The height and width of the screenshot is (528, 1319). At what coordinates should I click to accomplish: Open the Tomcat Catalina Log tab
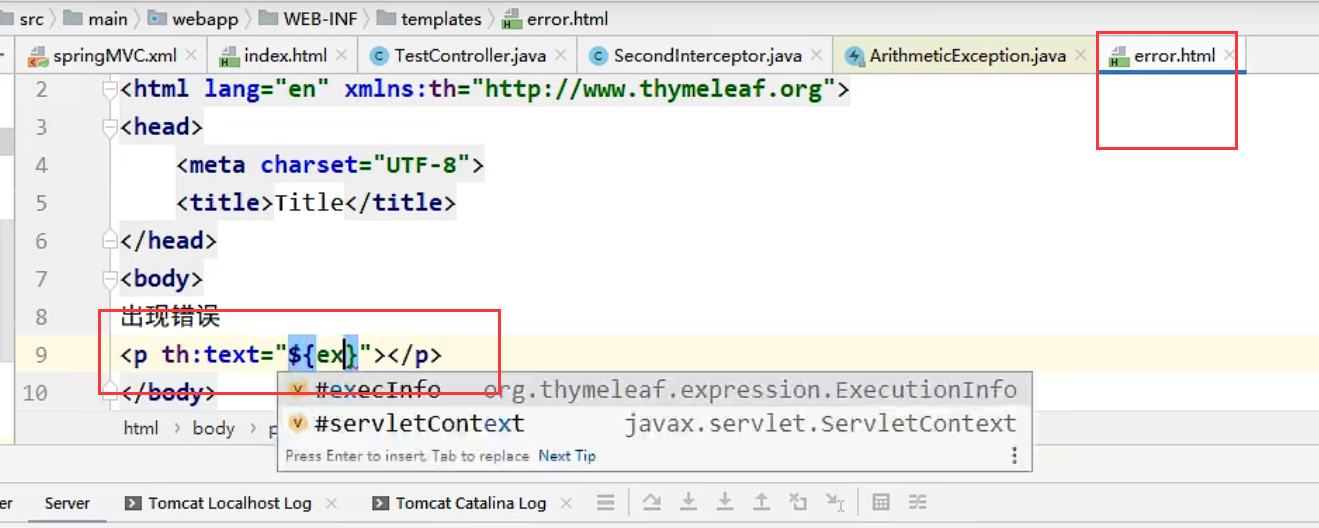coord(470,503)
